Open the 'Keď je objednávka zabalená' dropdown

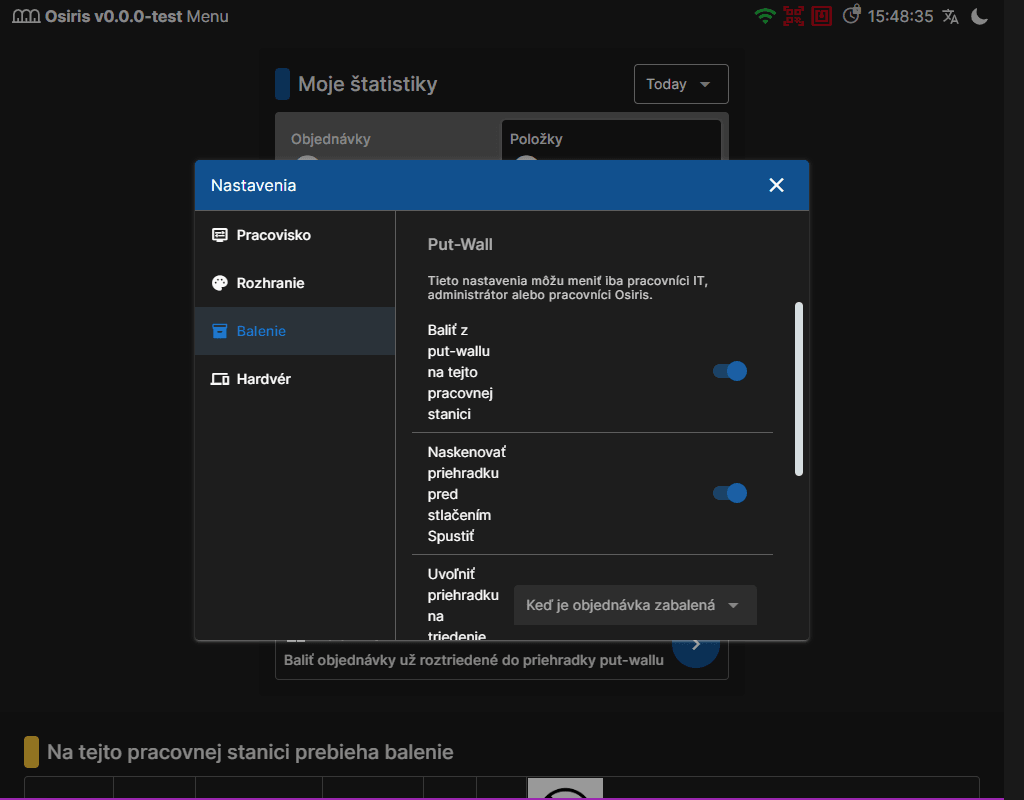click(x=635, y=605)
